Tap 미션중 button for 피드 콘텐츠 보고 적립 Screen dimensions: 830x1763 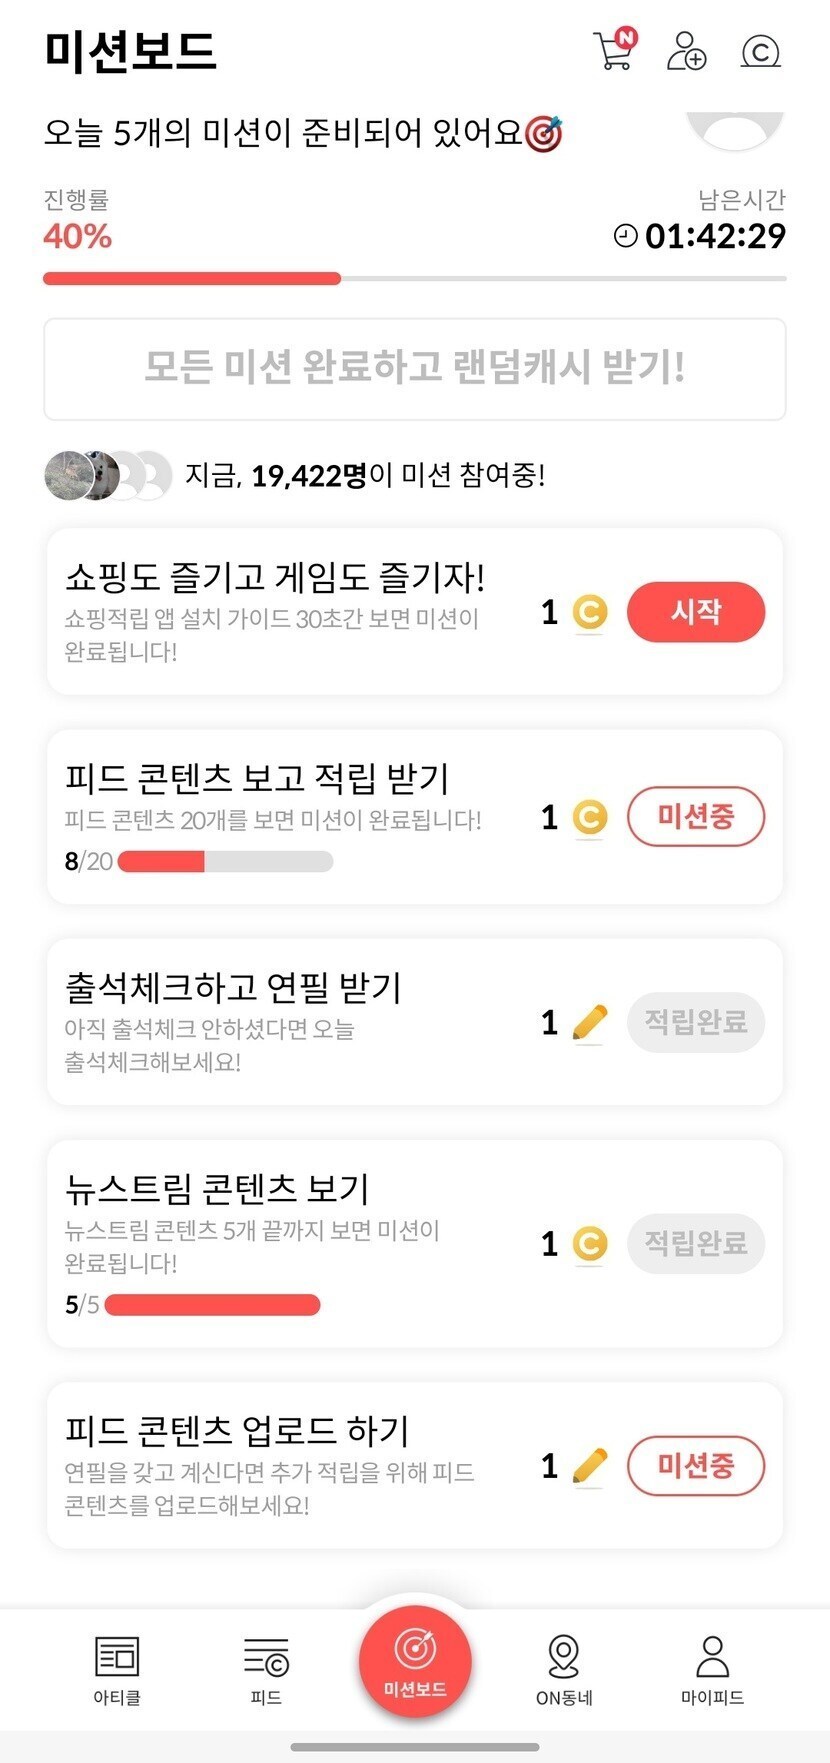(695, 817)
